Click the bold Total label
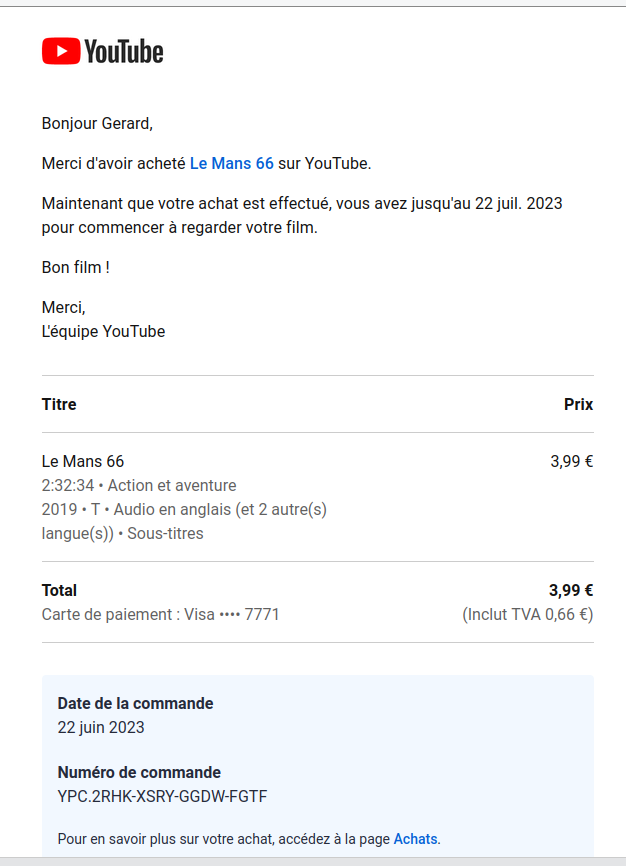The height and width of the screenshot is (866, 626). coord(59,591)
